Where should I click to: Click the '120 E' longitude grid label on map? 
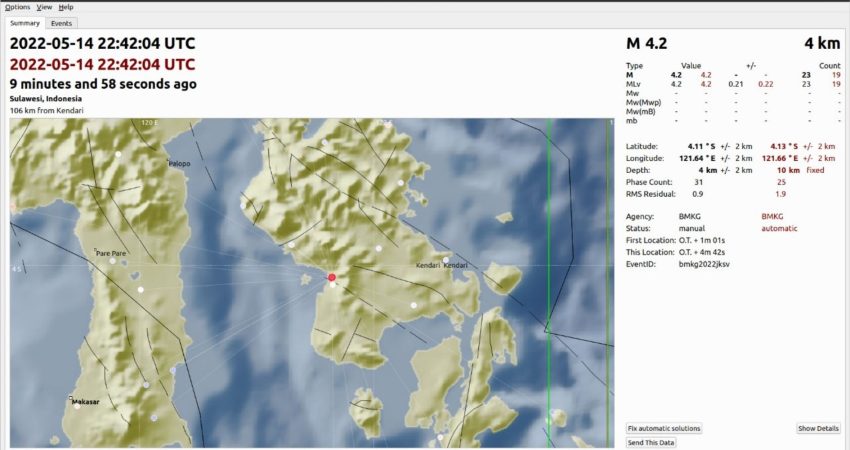click(150, 123)
